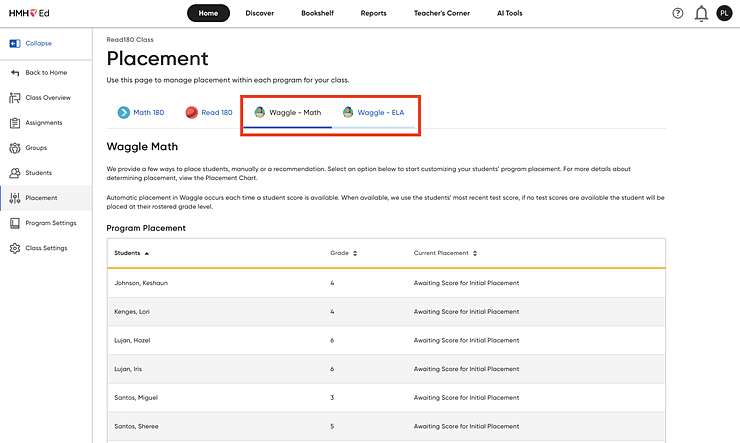Image resolution: width=740 pixels, height=443 pixels.
Task: Click the Math 180 blue arrow icon
Action: [124, 112]
